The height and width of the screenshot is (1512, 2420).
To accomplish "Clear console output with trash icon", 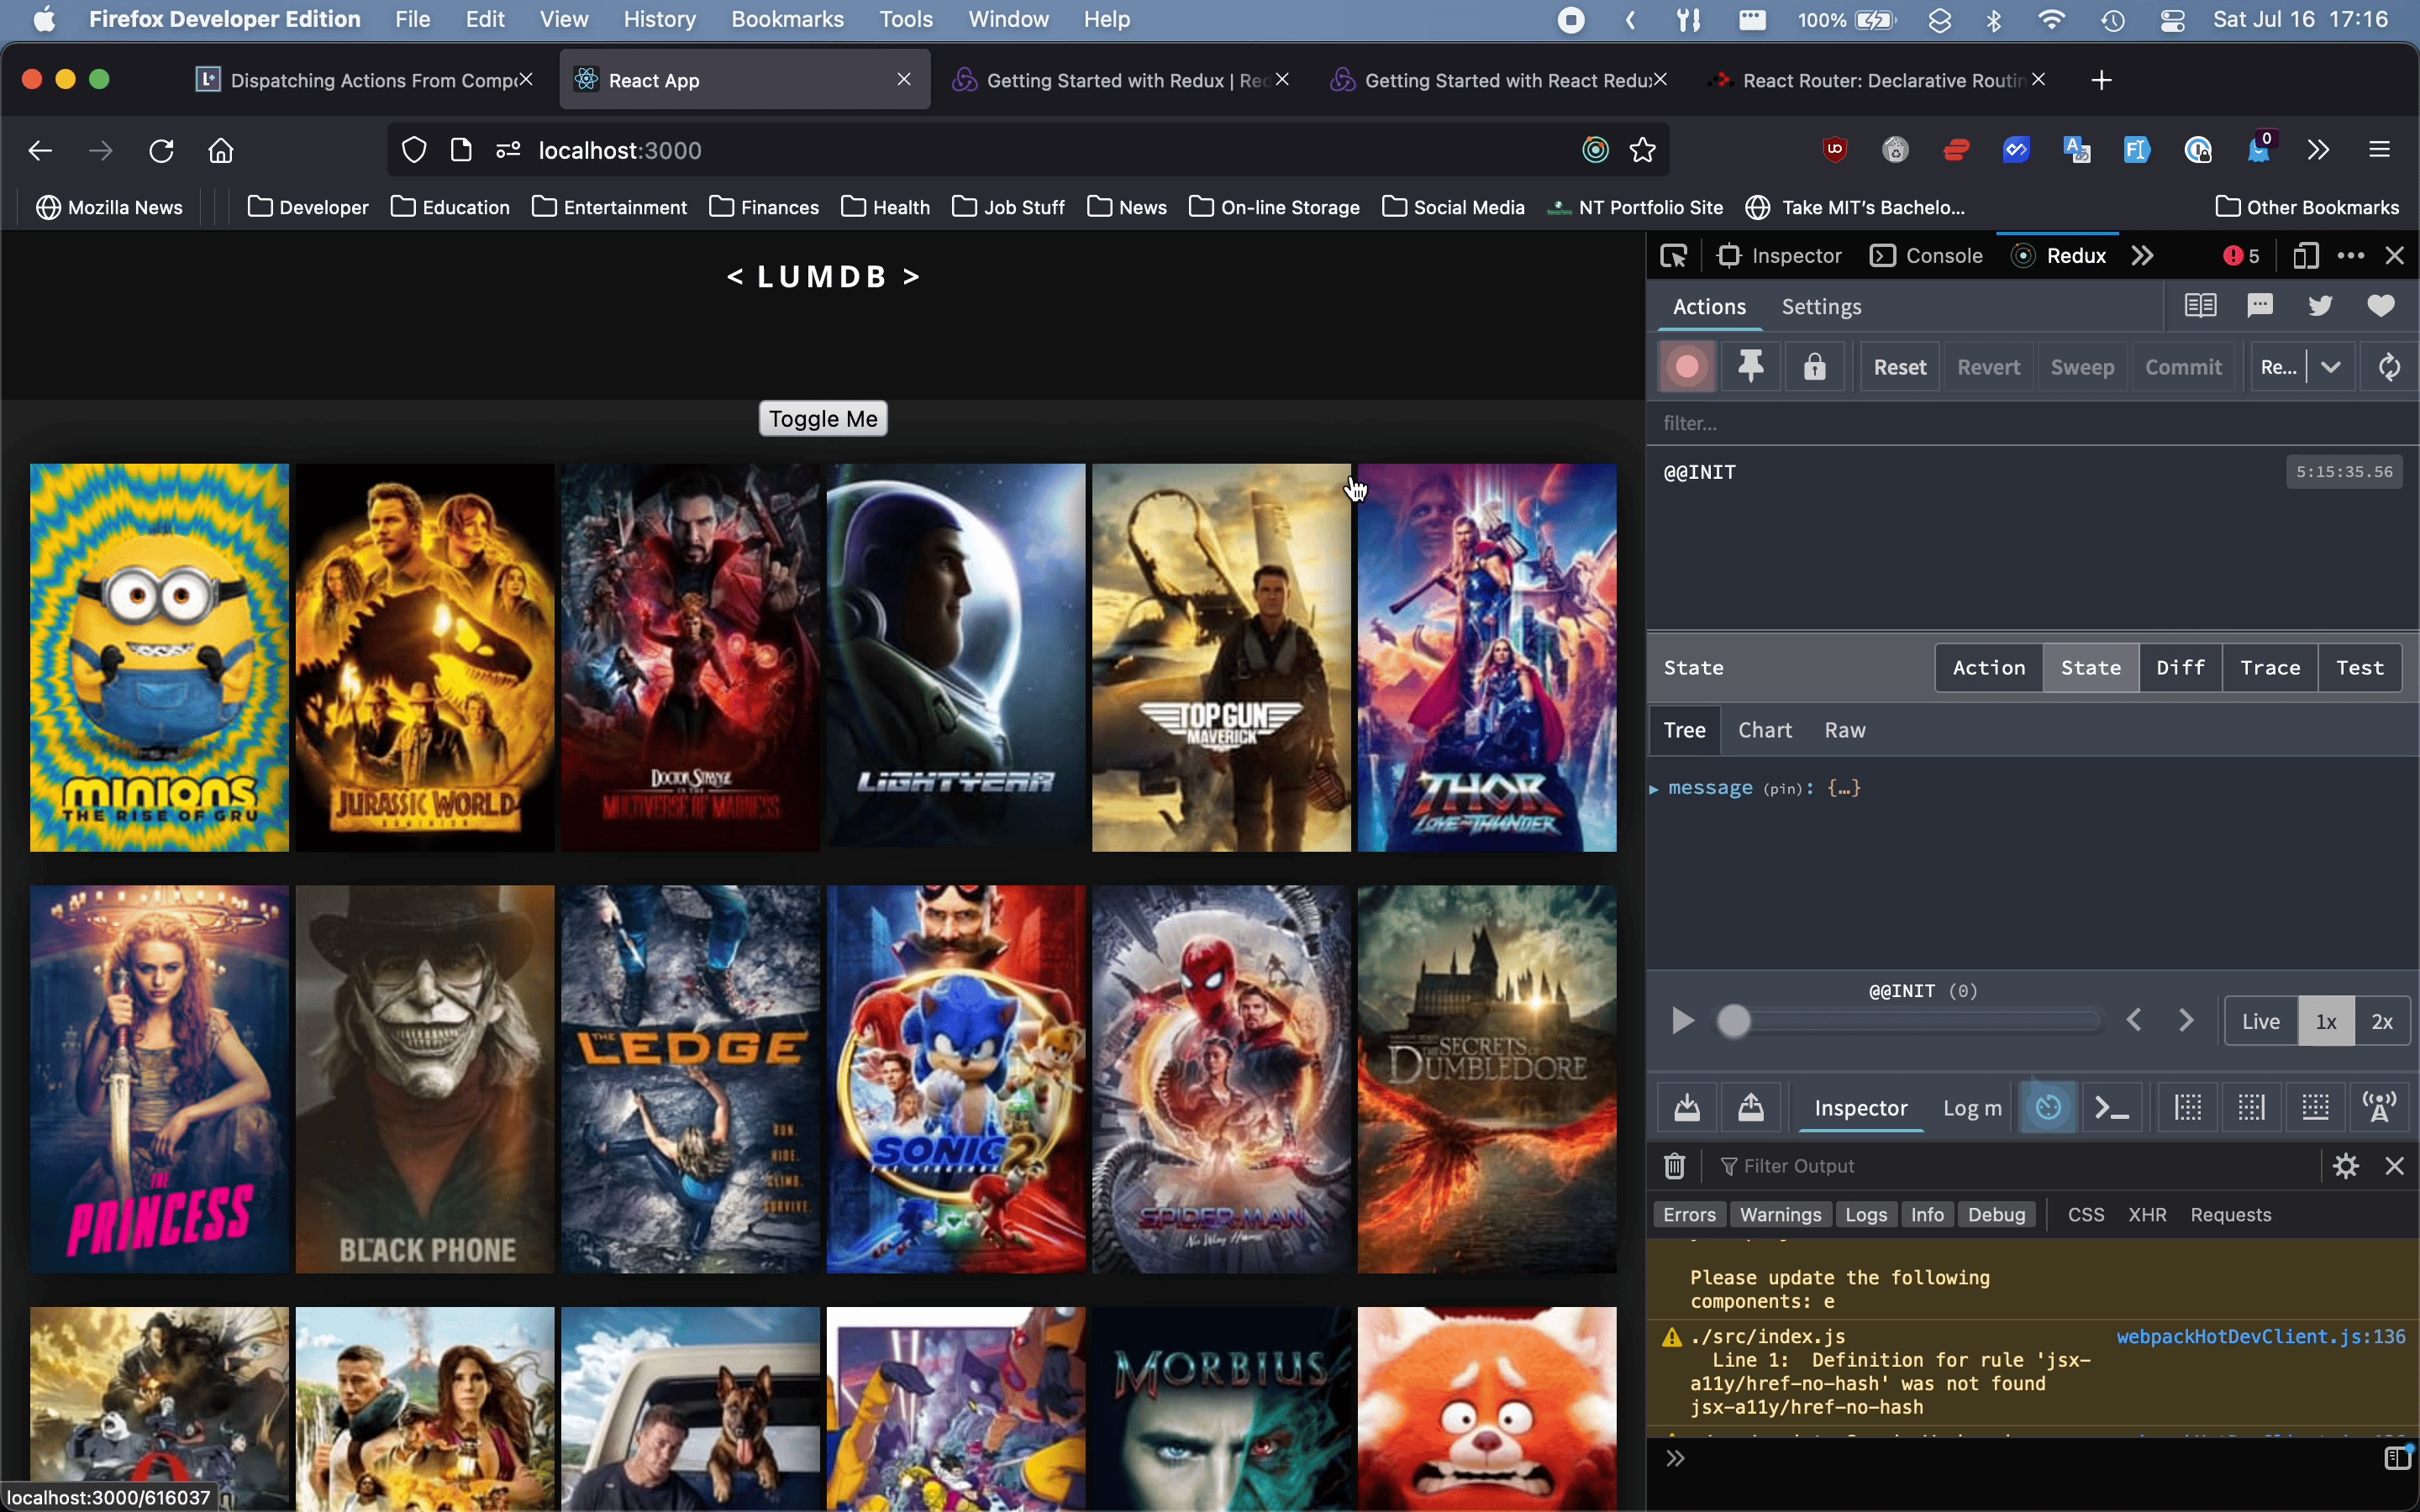I will point(1675,1166).
